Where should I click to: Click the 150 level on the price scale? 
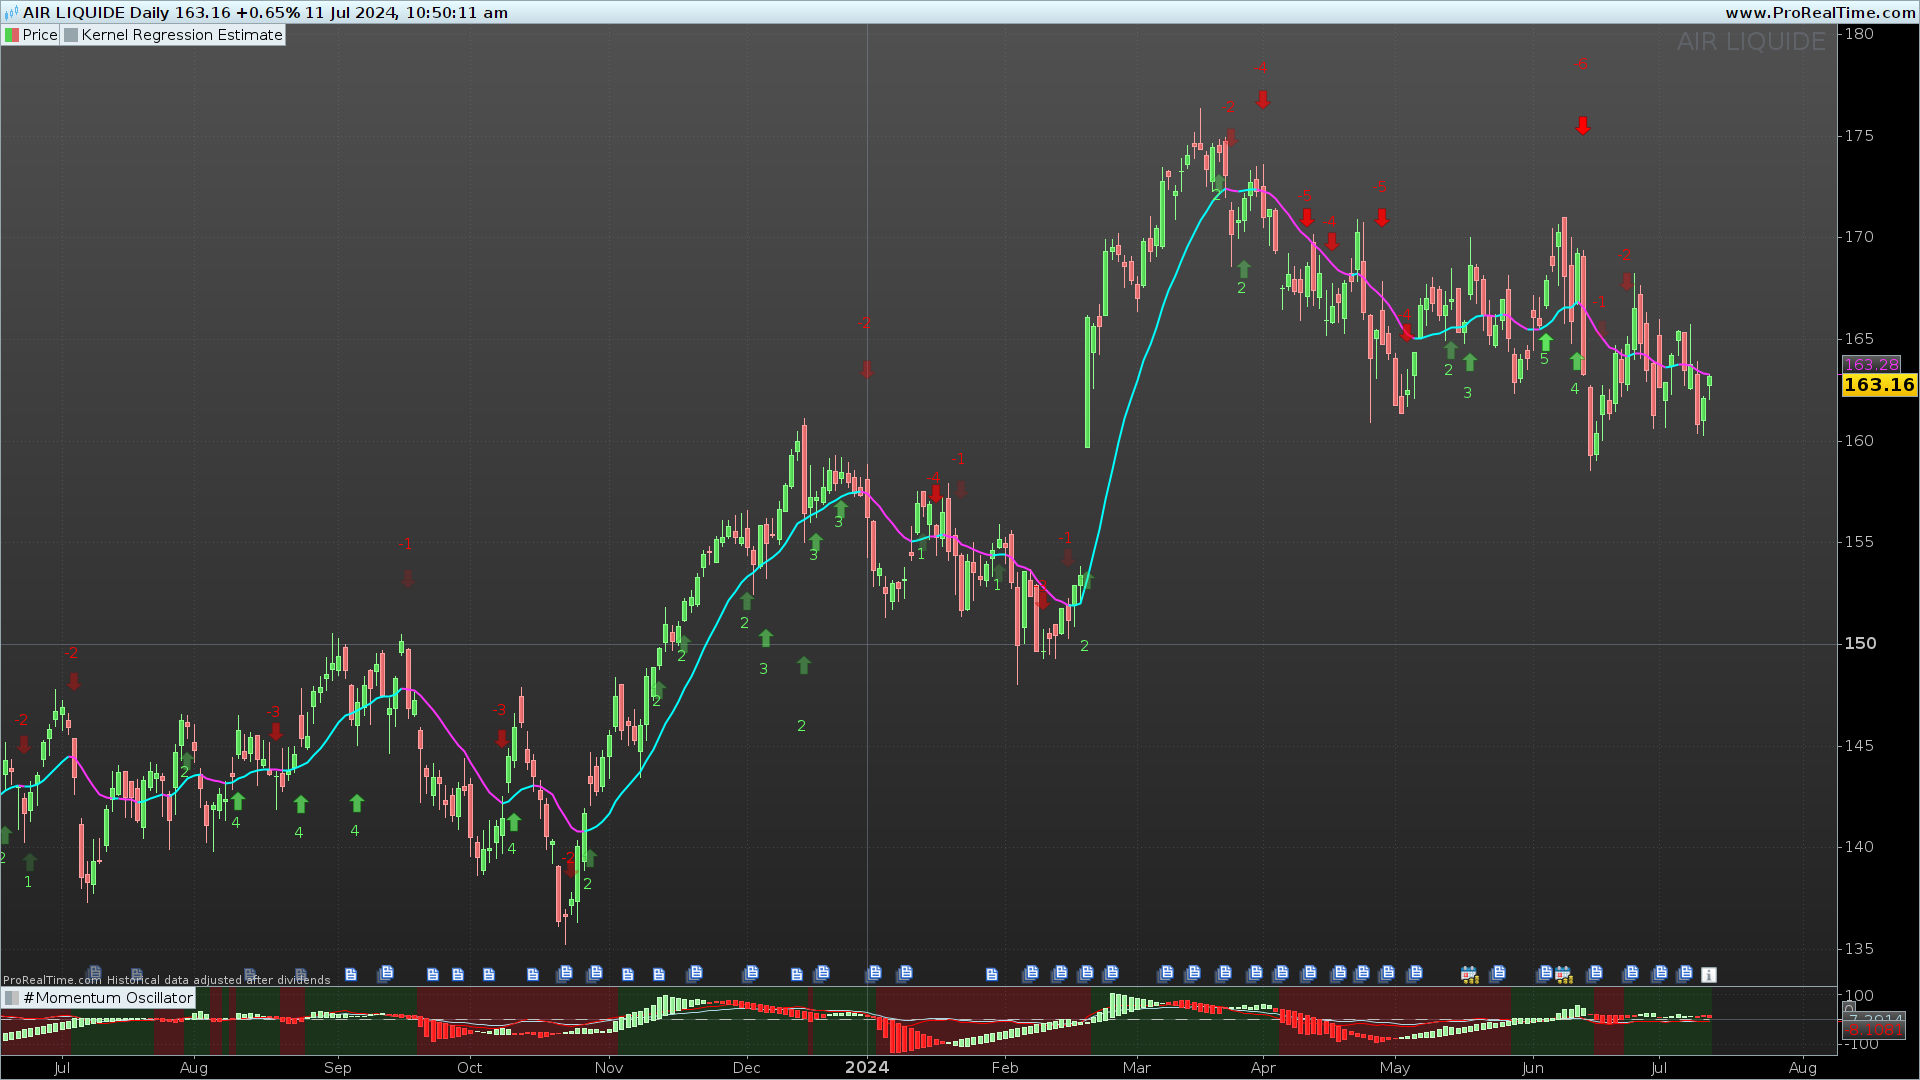tap(1860, 644)
